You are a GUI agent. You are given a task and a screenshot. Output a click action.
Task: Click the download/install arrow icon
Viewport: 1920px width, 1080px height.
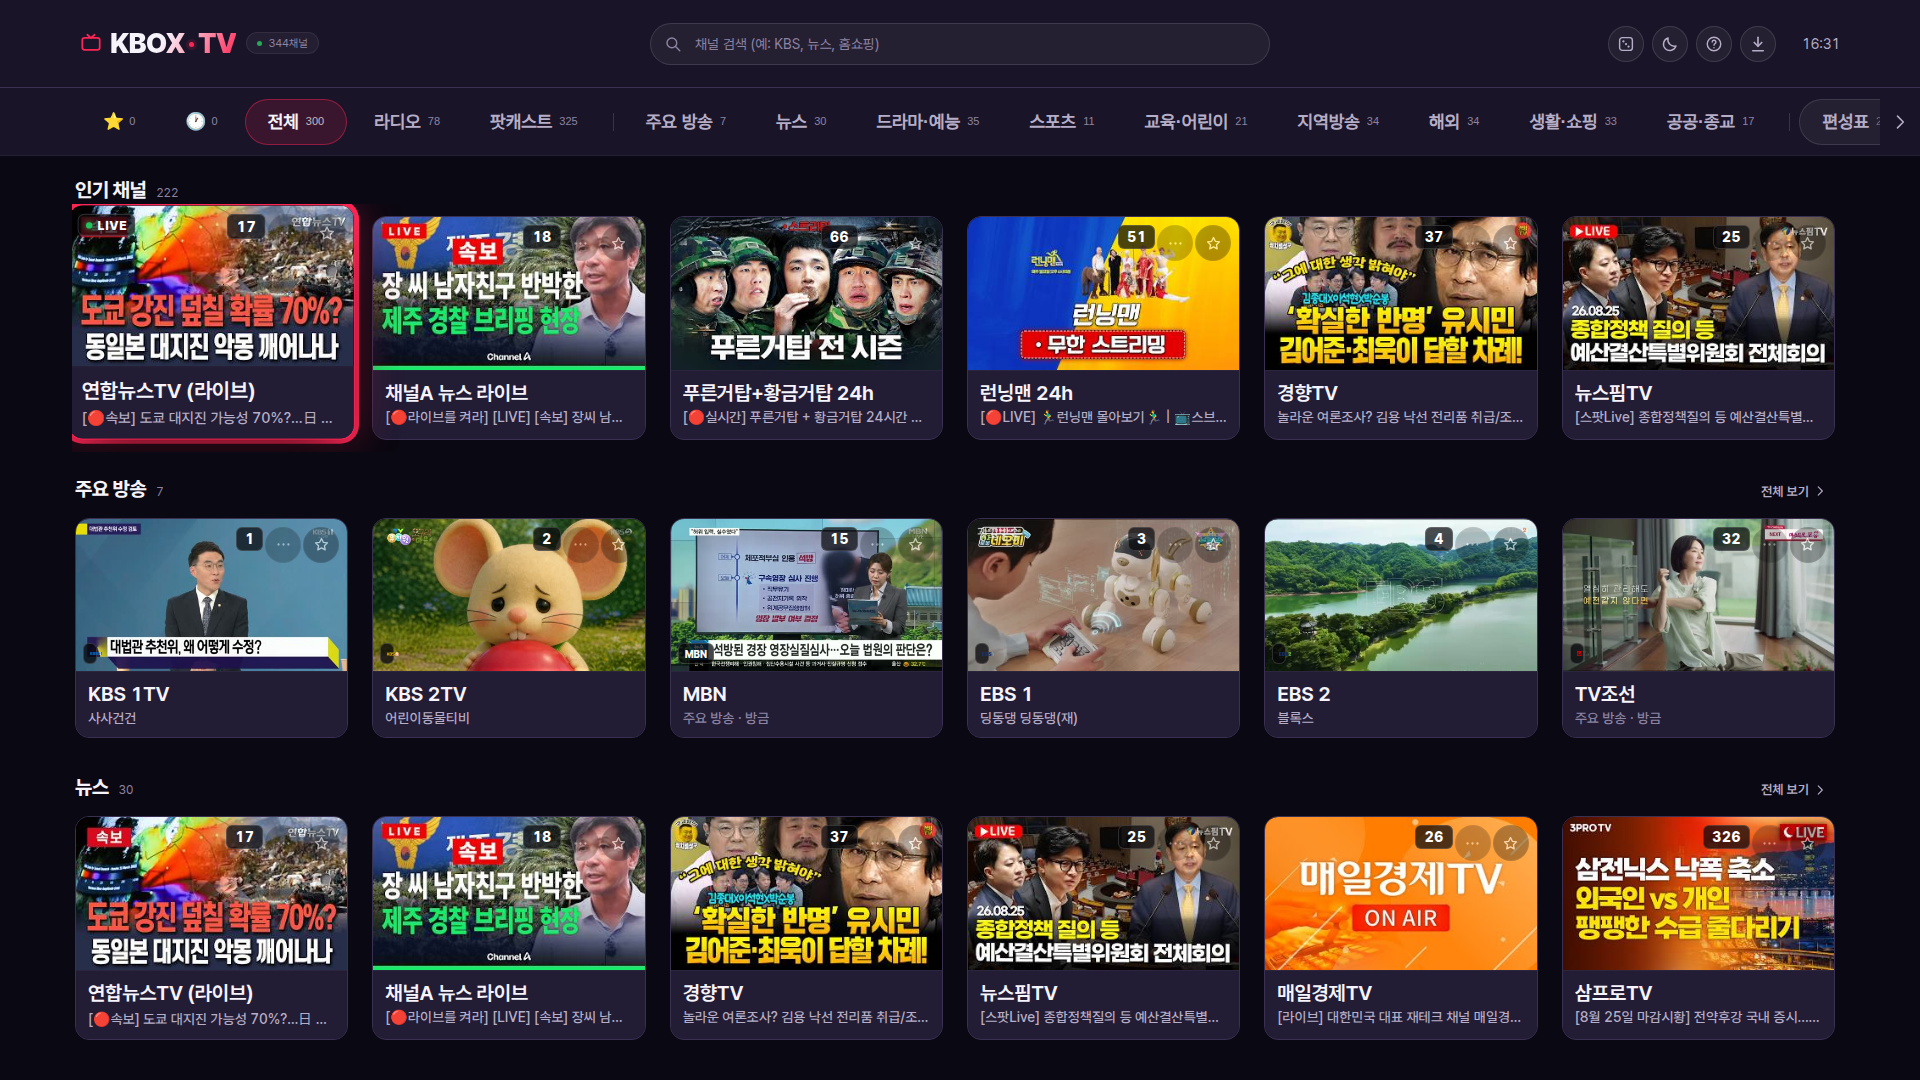point(1758,44)
